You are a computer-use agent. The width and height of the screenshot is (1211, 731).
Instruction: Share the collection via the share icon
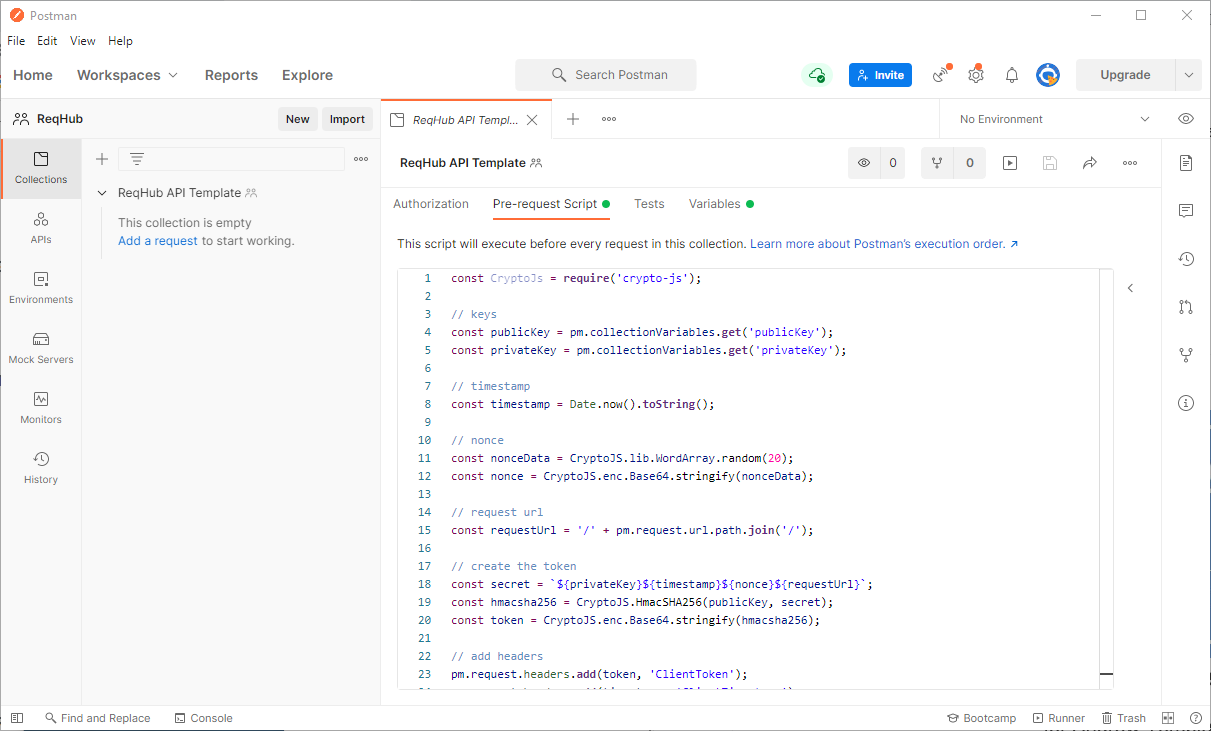click(1089, 162)
